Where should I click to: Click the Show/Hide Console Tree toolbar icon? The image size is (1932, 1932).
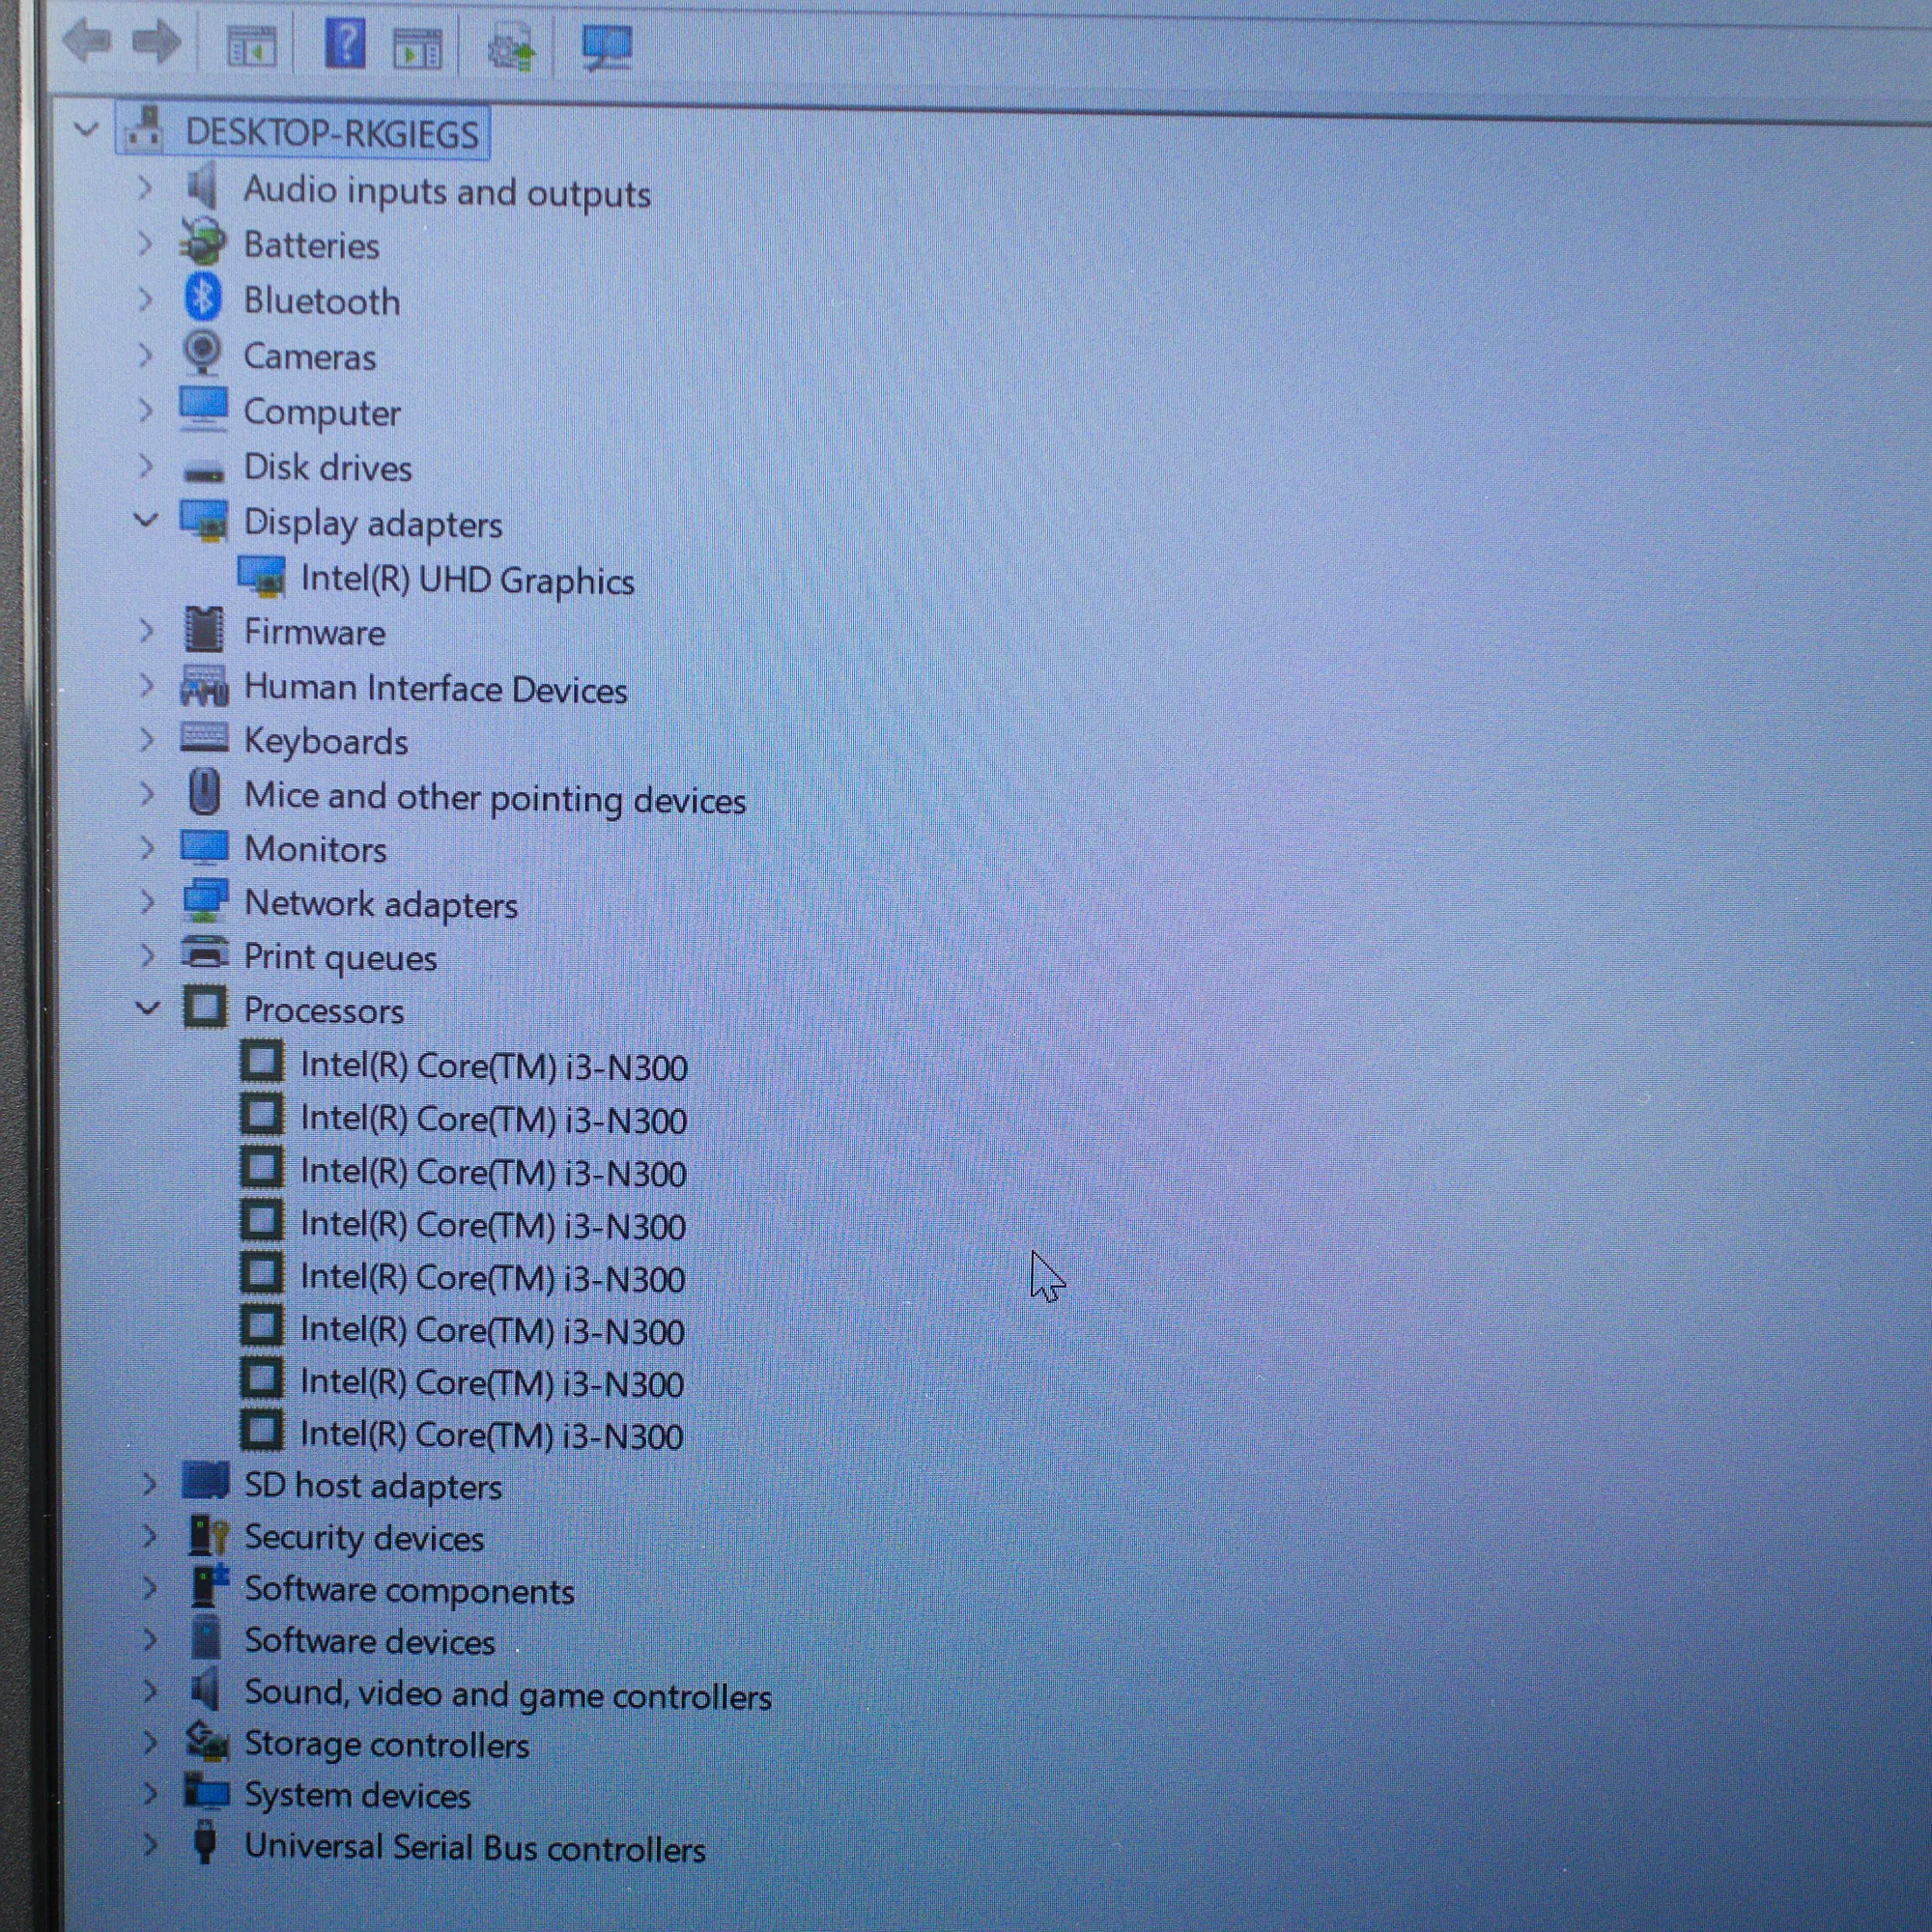pos(251,47)
